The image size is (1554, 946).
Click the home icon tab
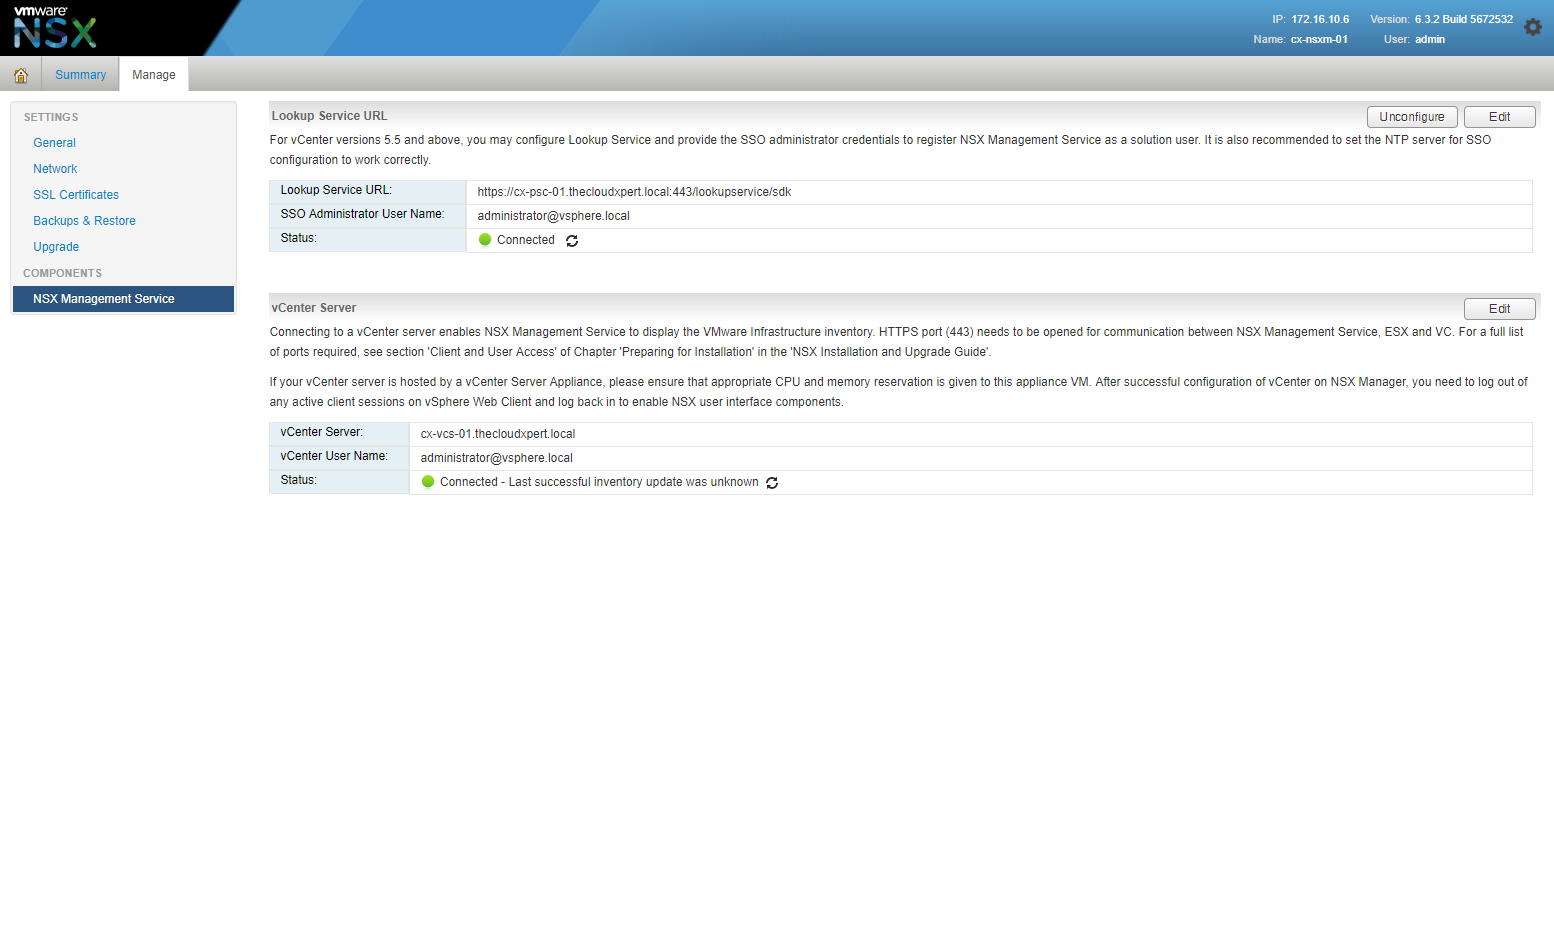21,75
